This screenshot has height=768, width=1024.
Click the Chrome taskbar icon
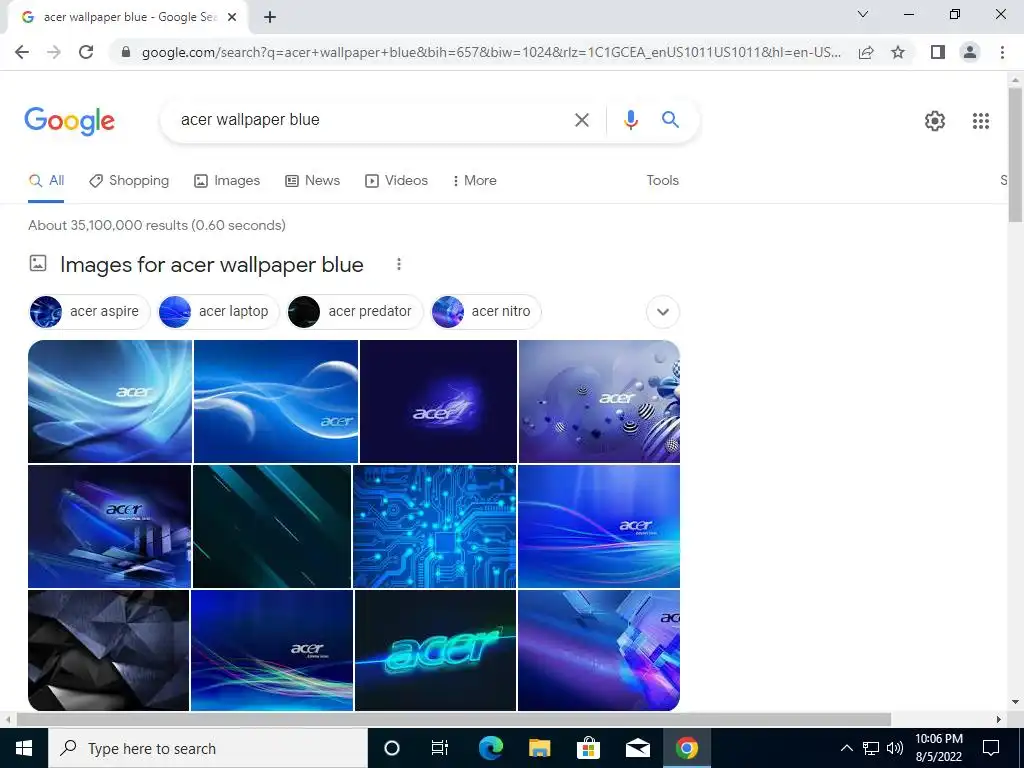point(686,748)
